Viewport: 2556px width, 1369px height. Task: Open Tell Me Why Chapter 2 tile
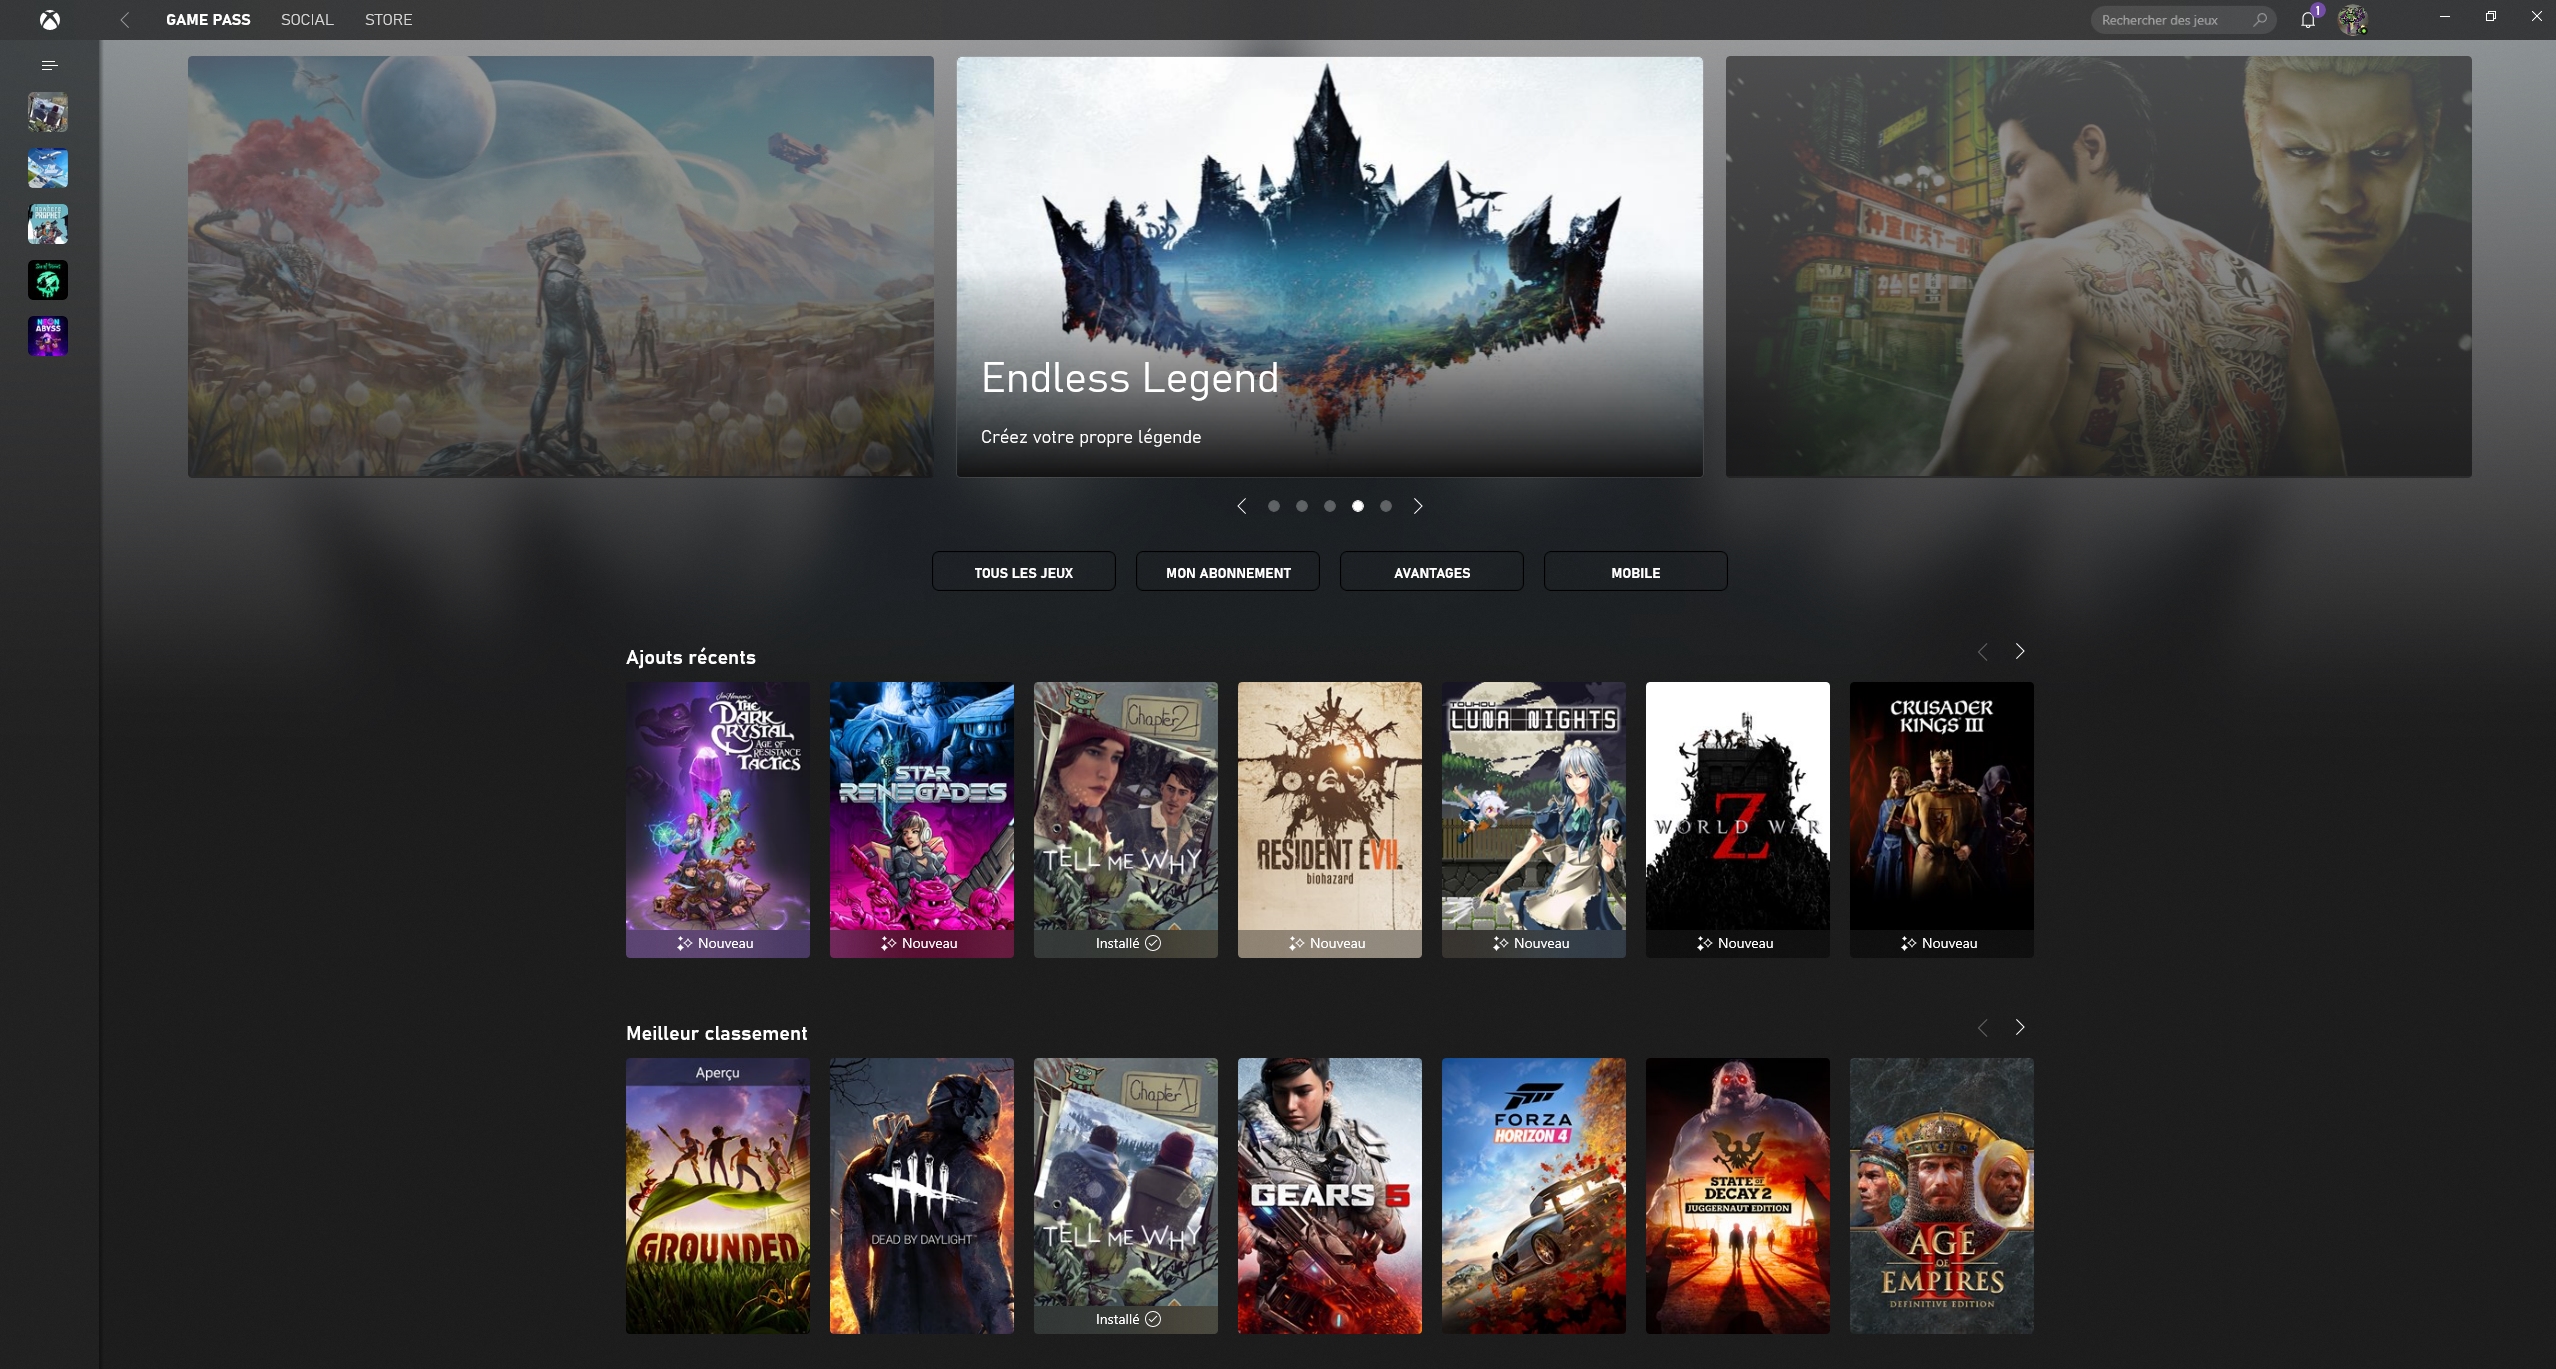(x=1126, y=819)
